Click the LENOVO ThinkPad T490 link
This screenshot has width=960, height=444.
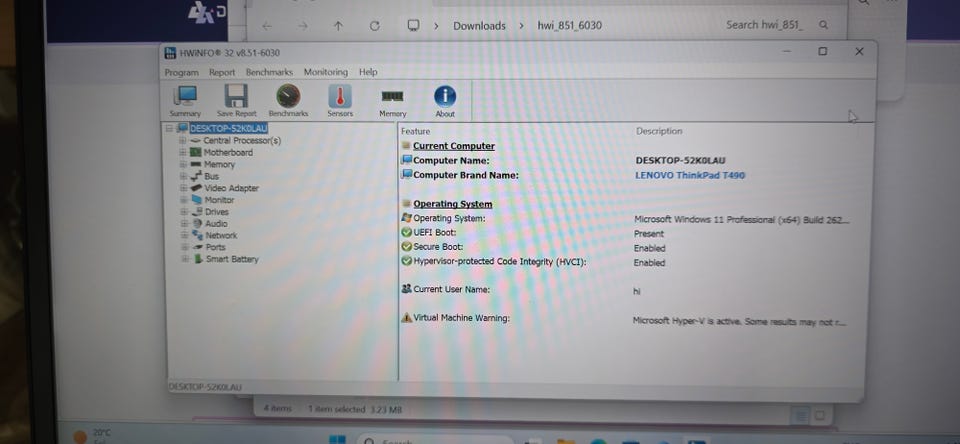click(690, 175)
